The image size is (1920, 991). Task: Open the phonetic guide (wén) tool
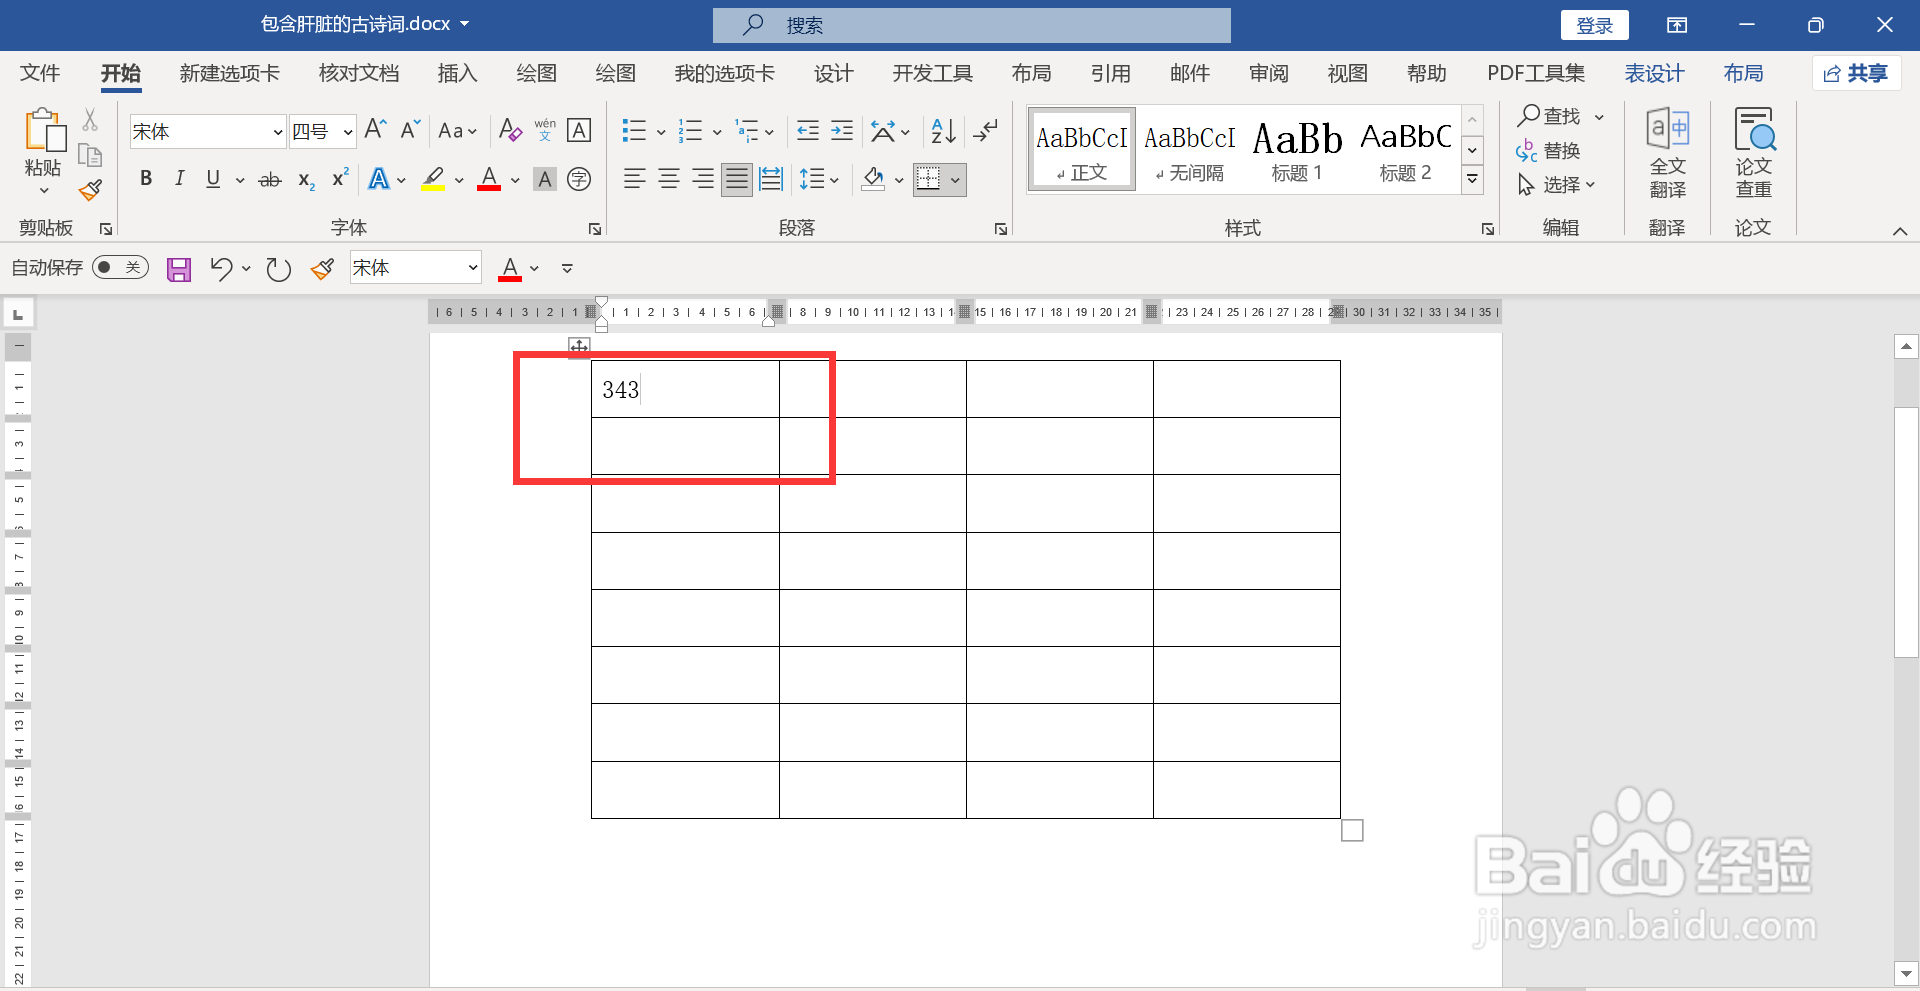click(x=545, y=130)
